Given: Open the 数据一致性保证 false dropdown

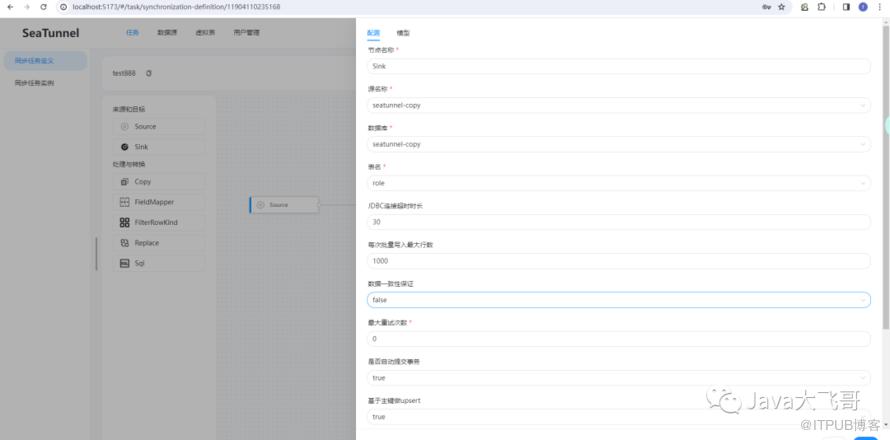Looking at the screenshot, I should pyautogui.click(x=618, y=300).
